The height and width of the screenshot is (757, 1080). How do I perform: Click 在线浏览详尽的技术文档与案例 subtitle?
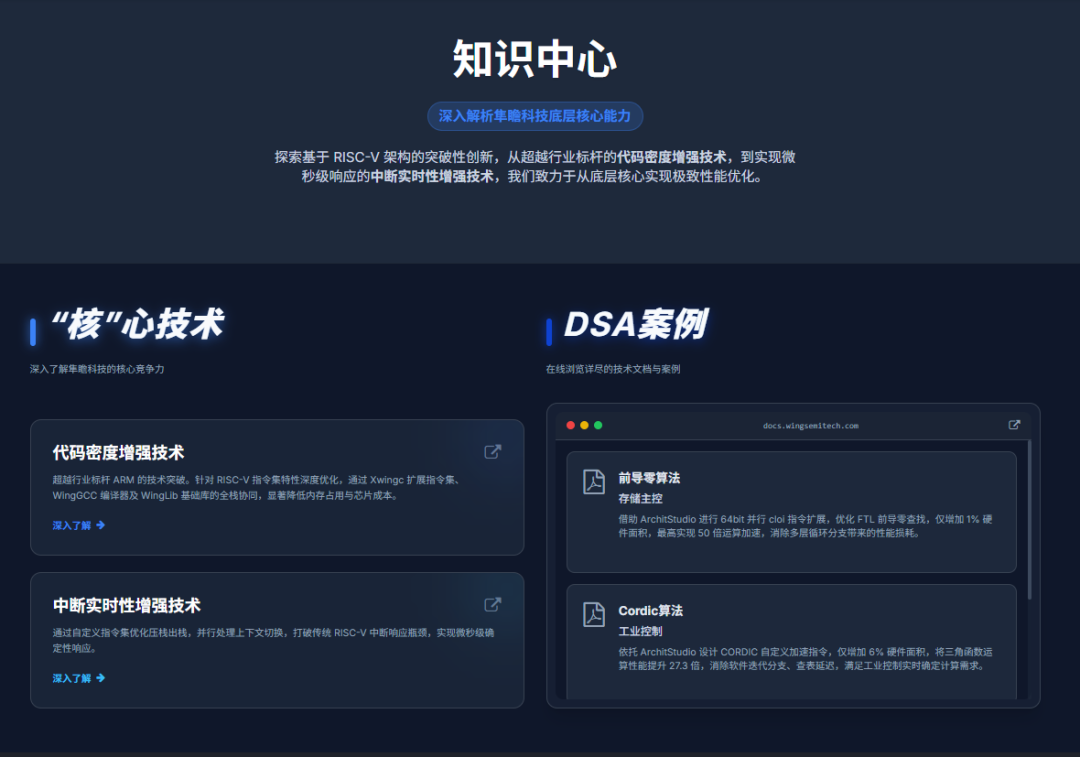613,369
